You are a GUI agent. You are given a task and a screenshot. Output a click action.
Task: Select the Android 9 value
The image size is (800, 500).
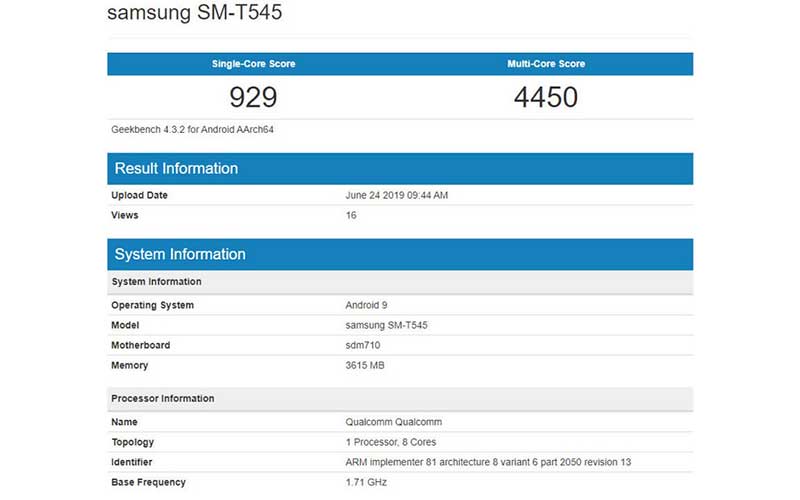(x=366, y=305)
